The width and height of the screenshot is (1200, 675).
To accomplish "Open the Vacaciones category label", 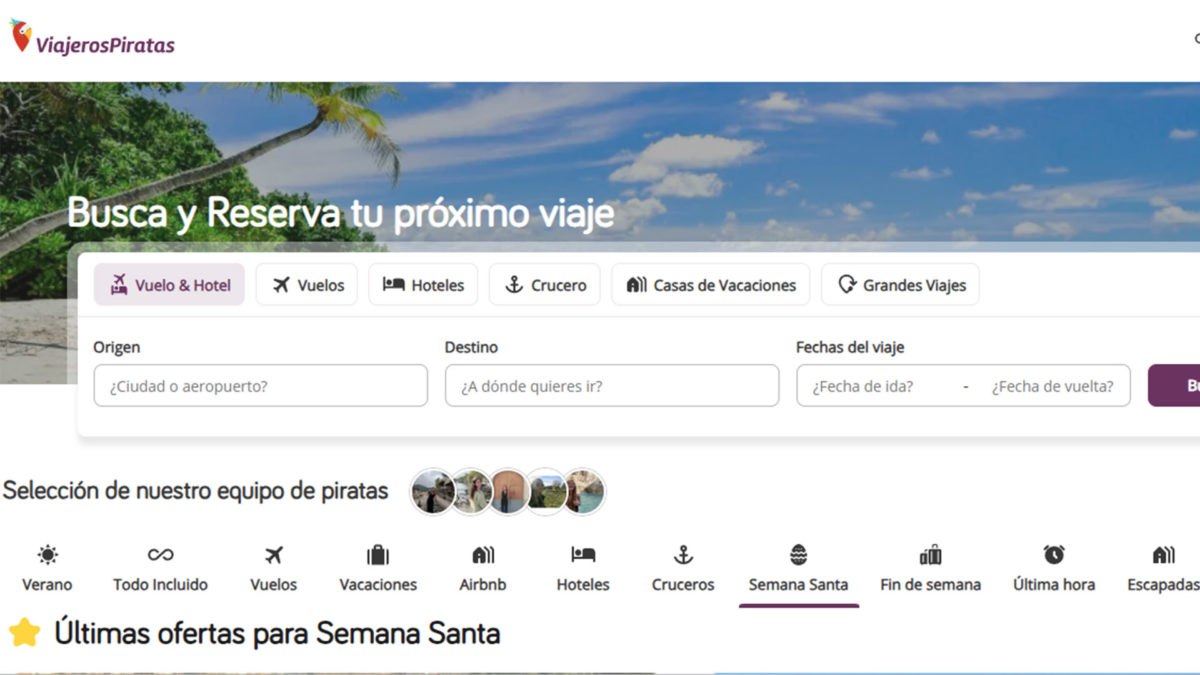I will (378, 585).
